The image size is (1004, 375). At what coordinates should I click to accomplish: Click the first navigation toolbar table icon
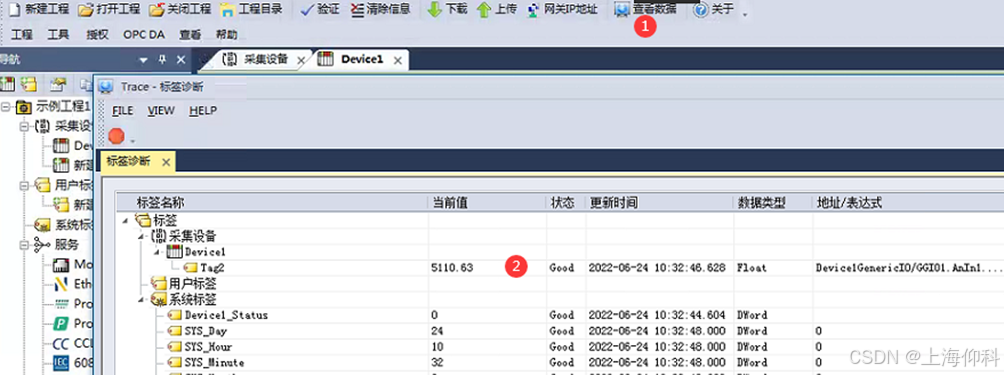7,83
